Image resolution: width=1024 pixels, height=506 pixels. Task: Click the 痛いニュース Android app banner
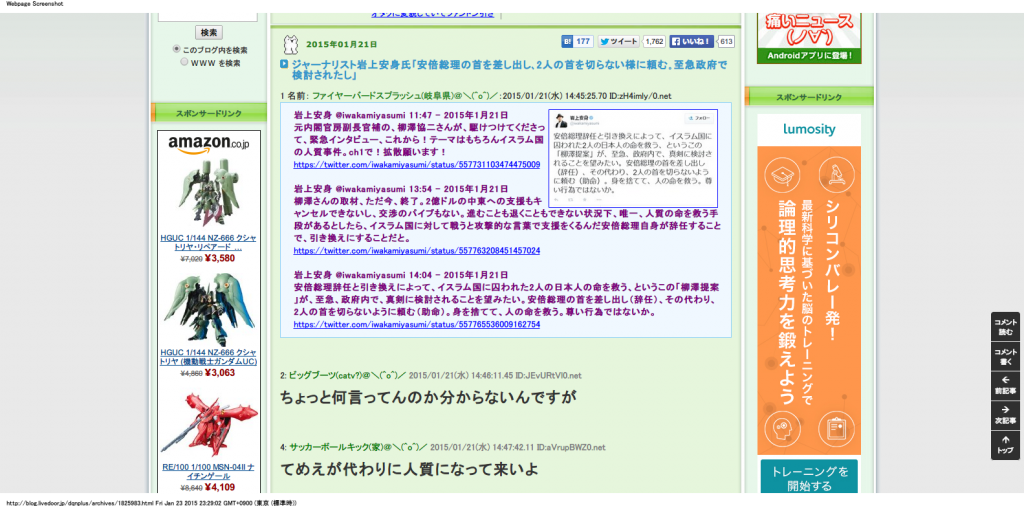point(809,38)
